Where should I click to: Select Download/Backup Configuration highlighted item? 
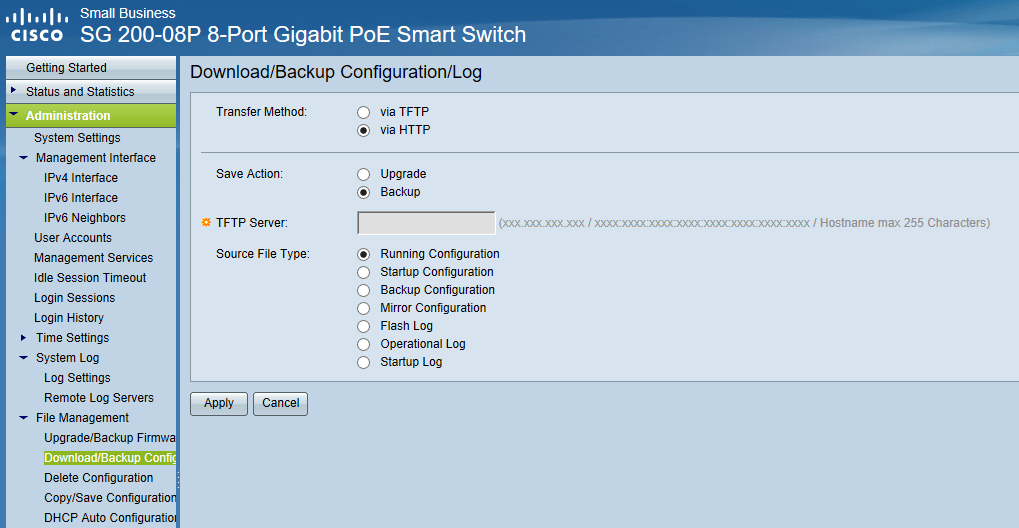tap(110, 458)
